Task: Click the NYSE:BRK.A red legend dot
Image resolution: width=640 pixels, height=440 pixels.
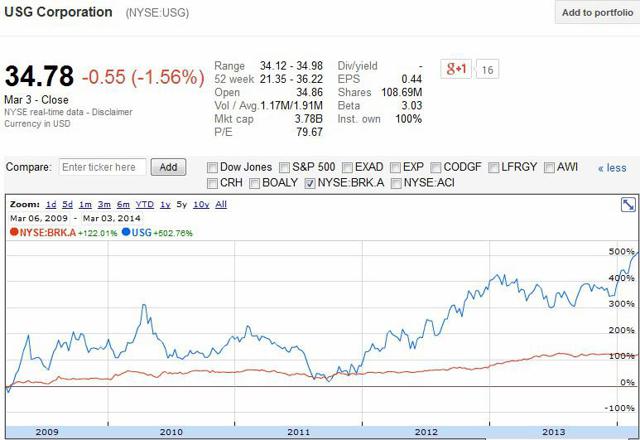Action: click(14, 232)
